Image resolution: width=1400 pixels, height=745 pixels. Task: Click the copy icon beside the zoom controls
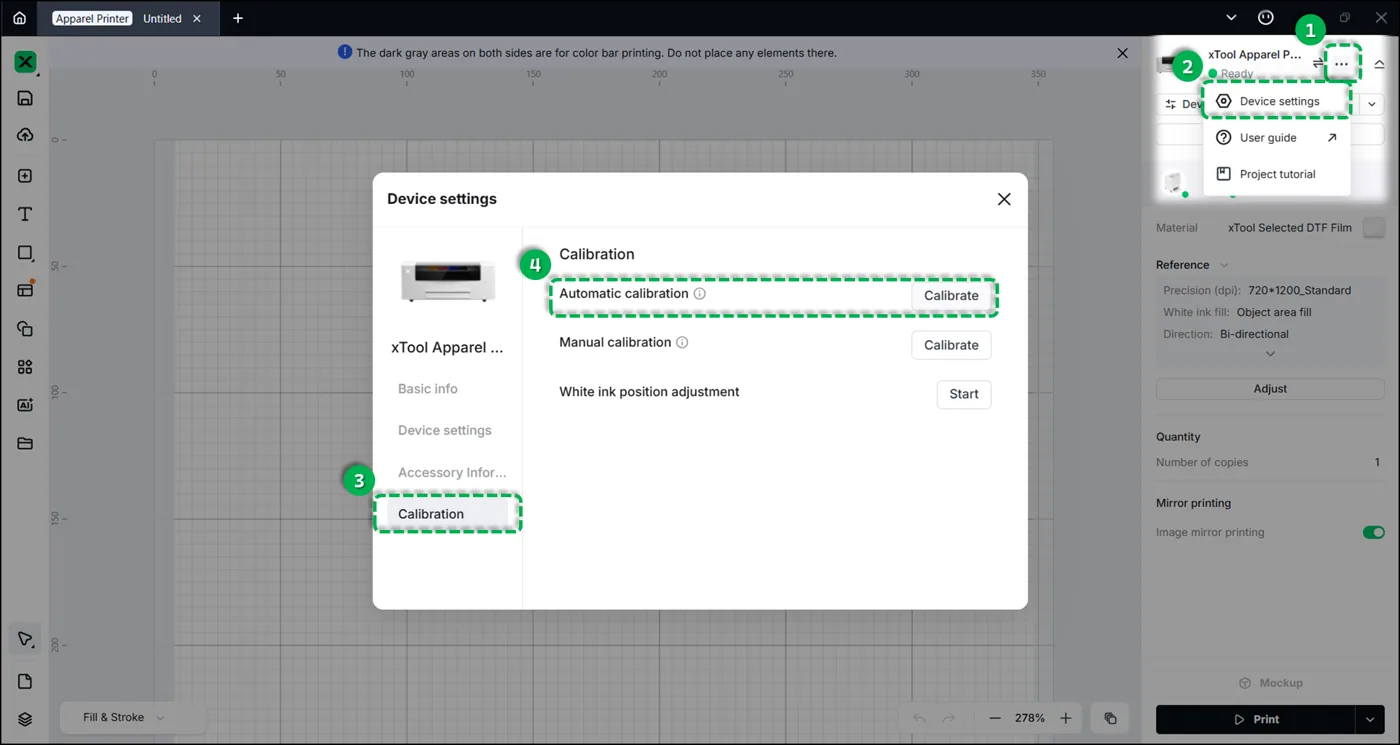pyautogui.click(x=1110, y=718)
